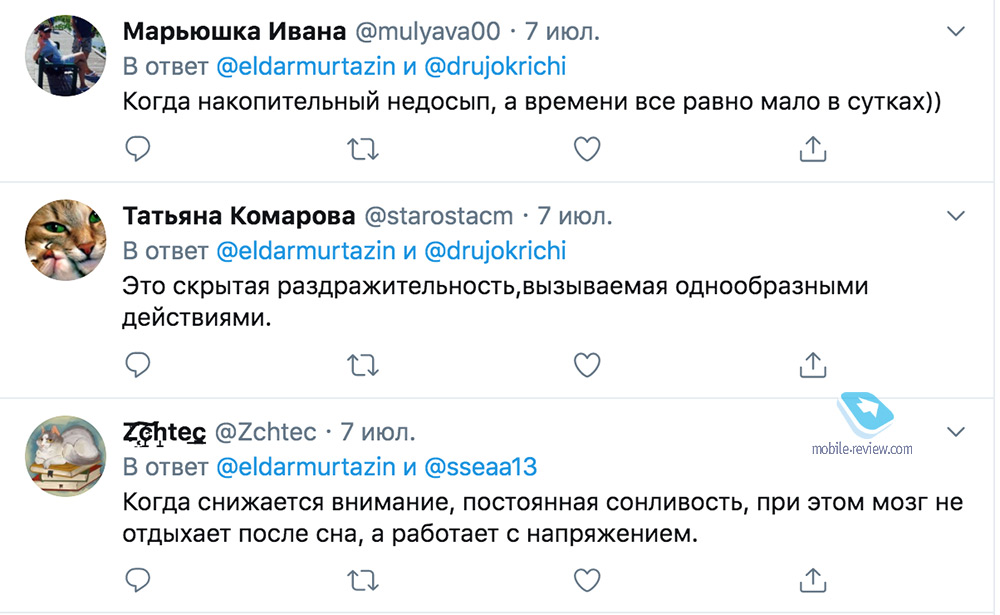Viewport: 1000px width, 615px height.
Task: Reply to Марьюшка Ивана's tweet
Action: pos(137,149)
